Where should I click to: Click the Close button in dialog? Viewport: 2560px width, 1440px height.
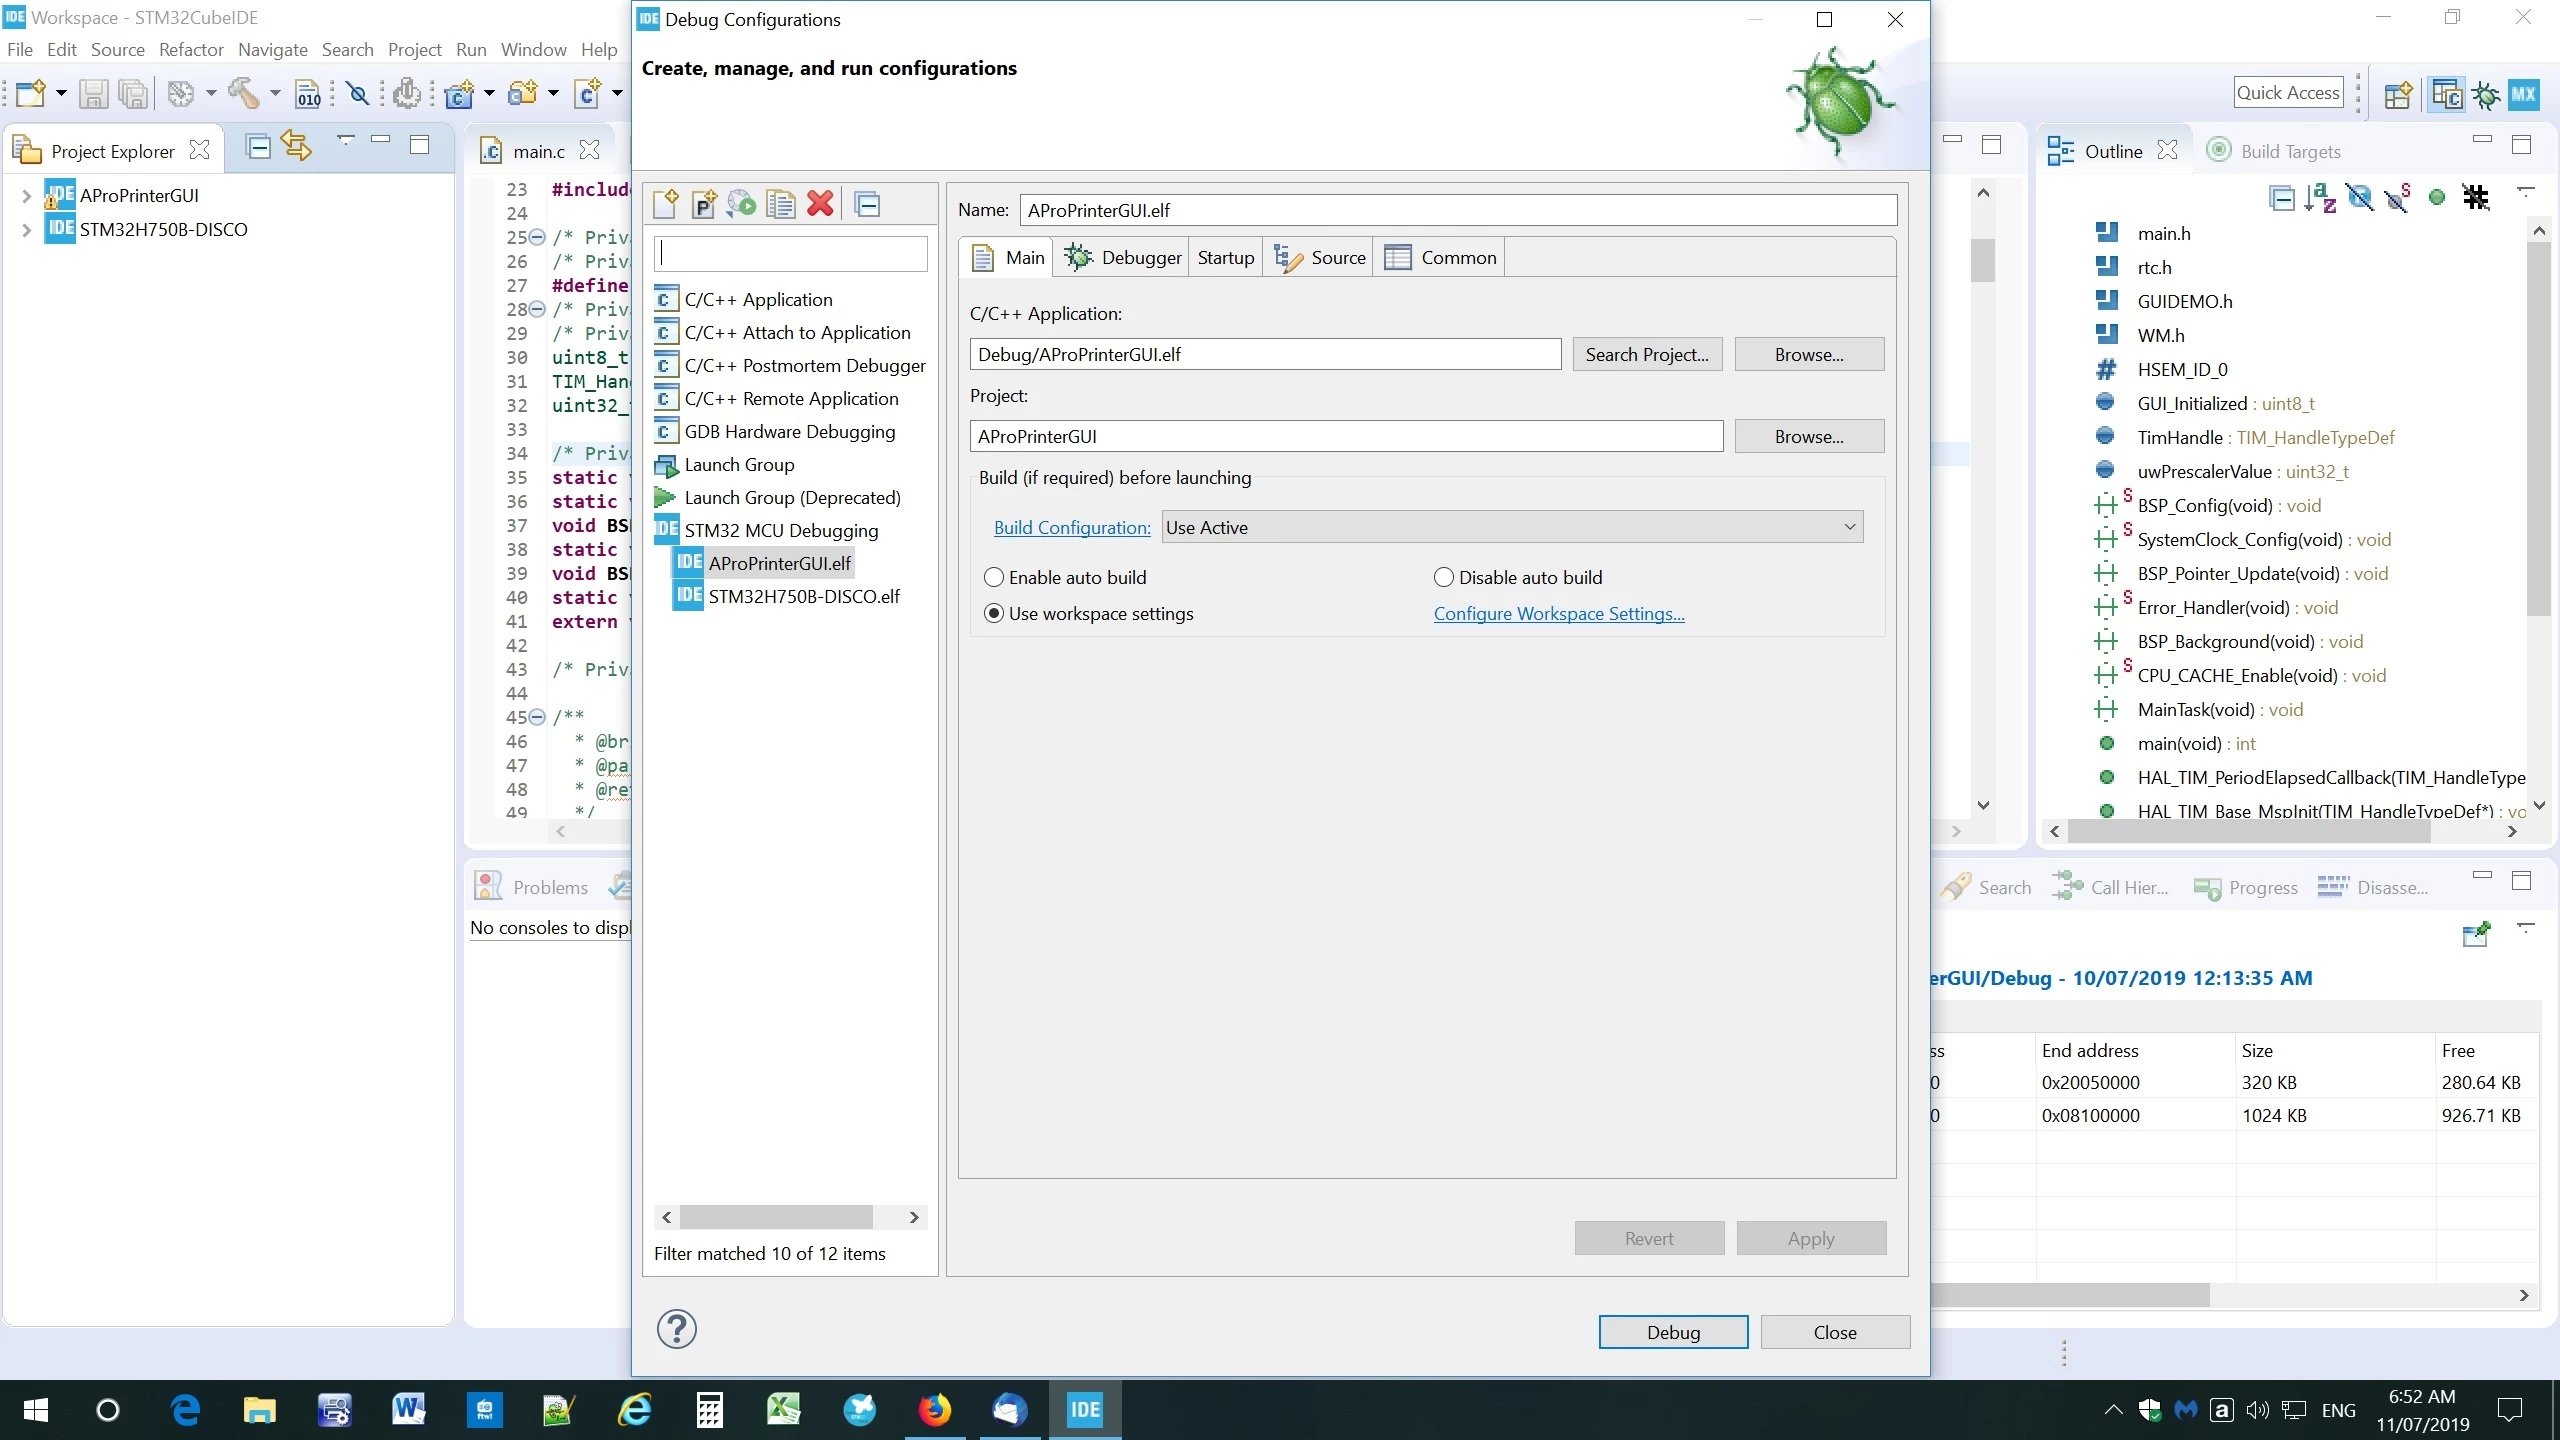[1835, 1332]
